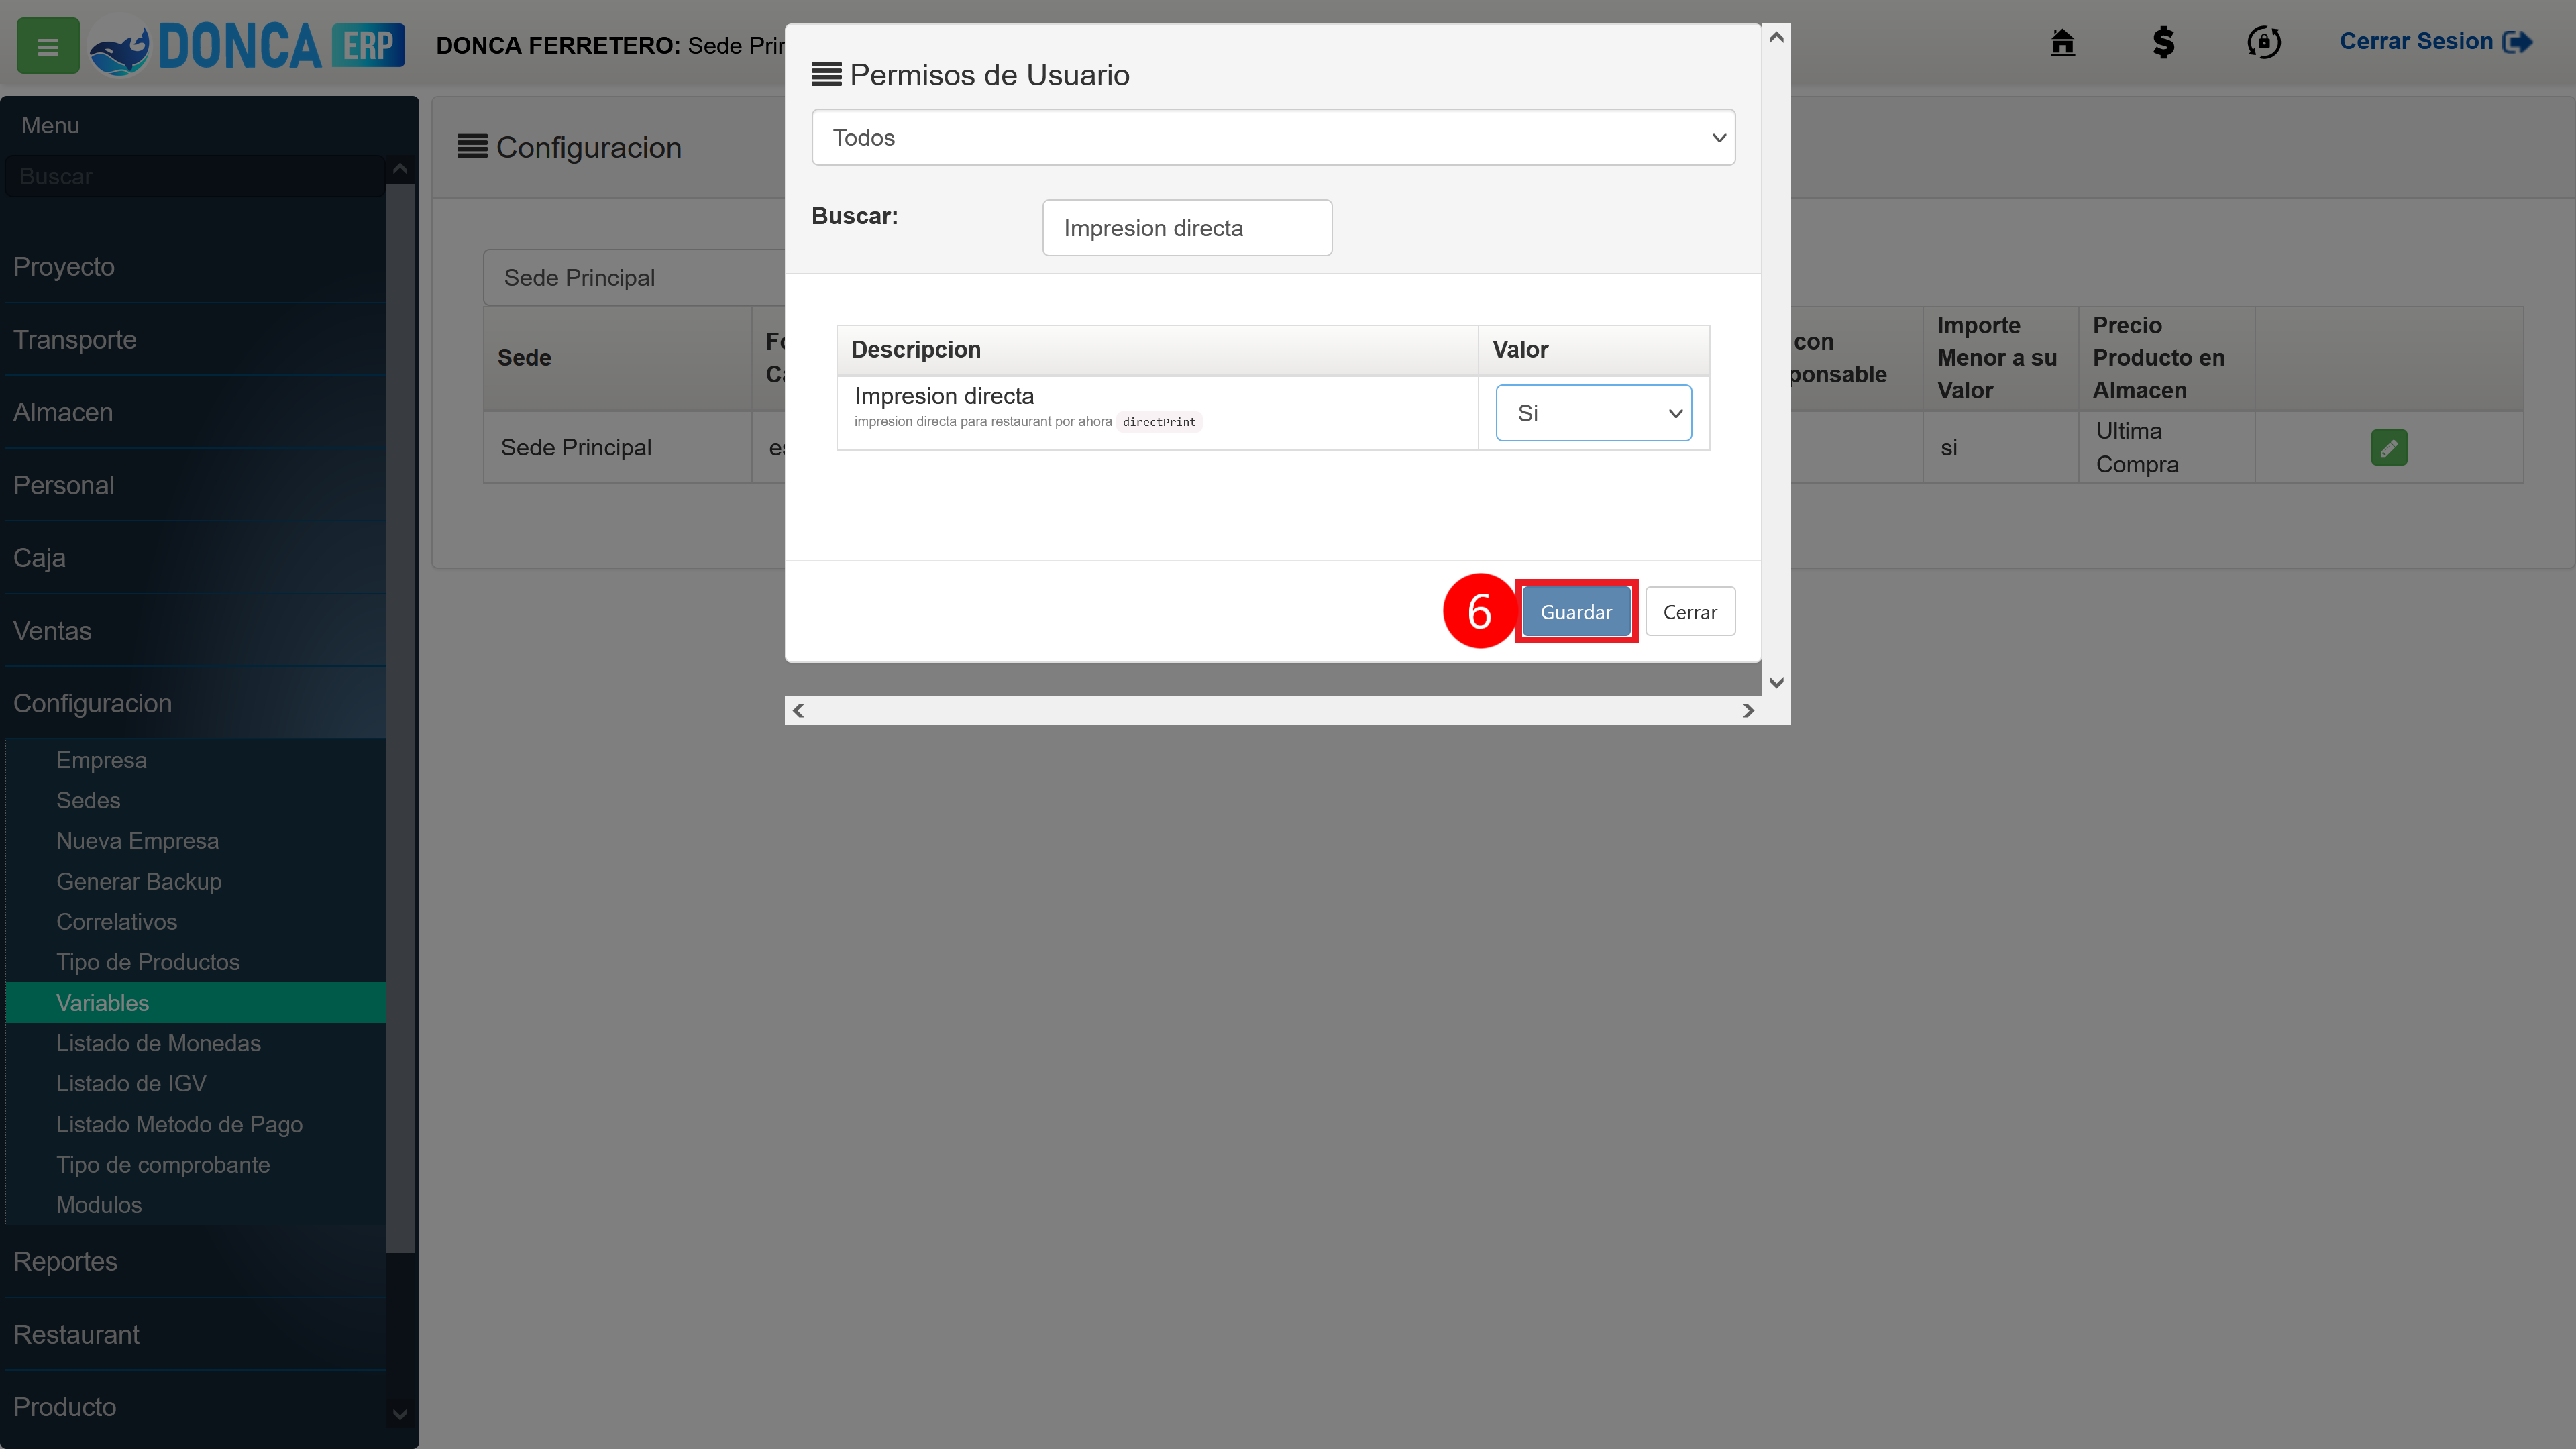The width and height of the screenshot is (2576, 1449).
Task: Click the Sede Principal table cell
Action: [x=617, y=448]
